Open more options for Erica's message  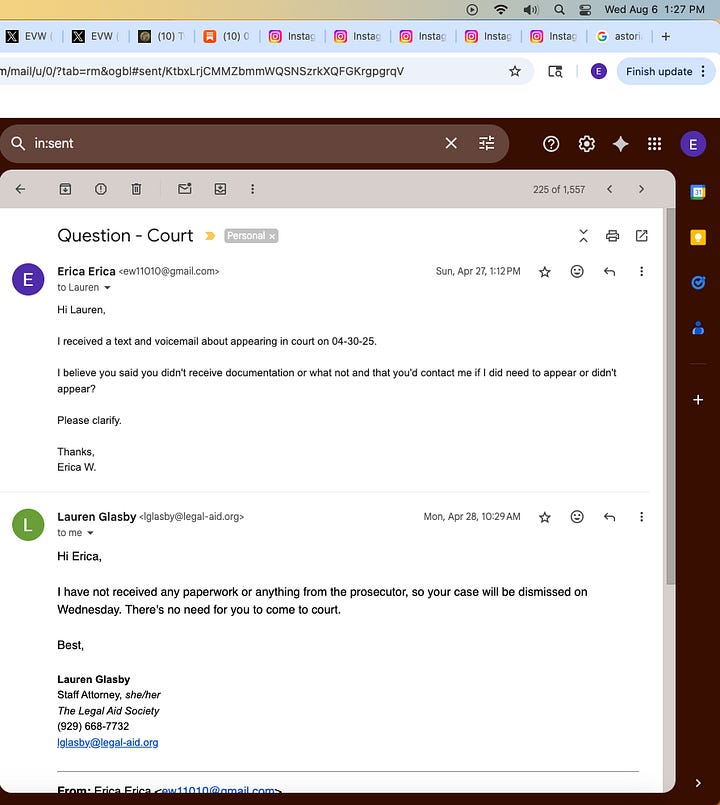(641, 271)
